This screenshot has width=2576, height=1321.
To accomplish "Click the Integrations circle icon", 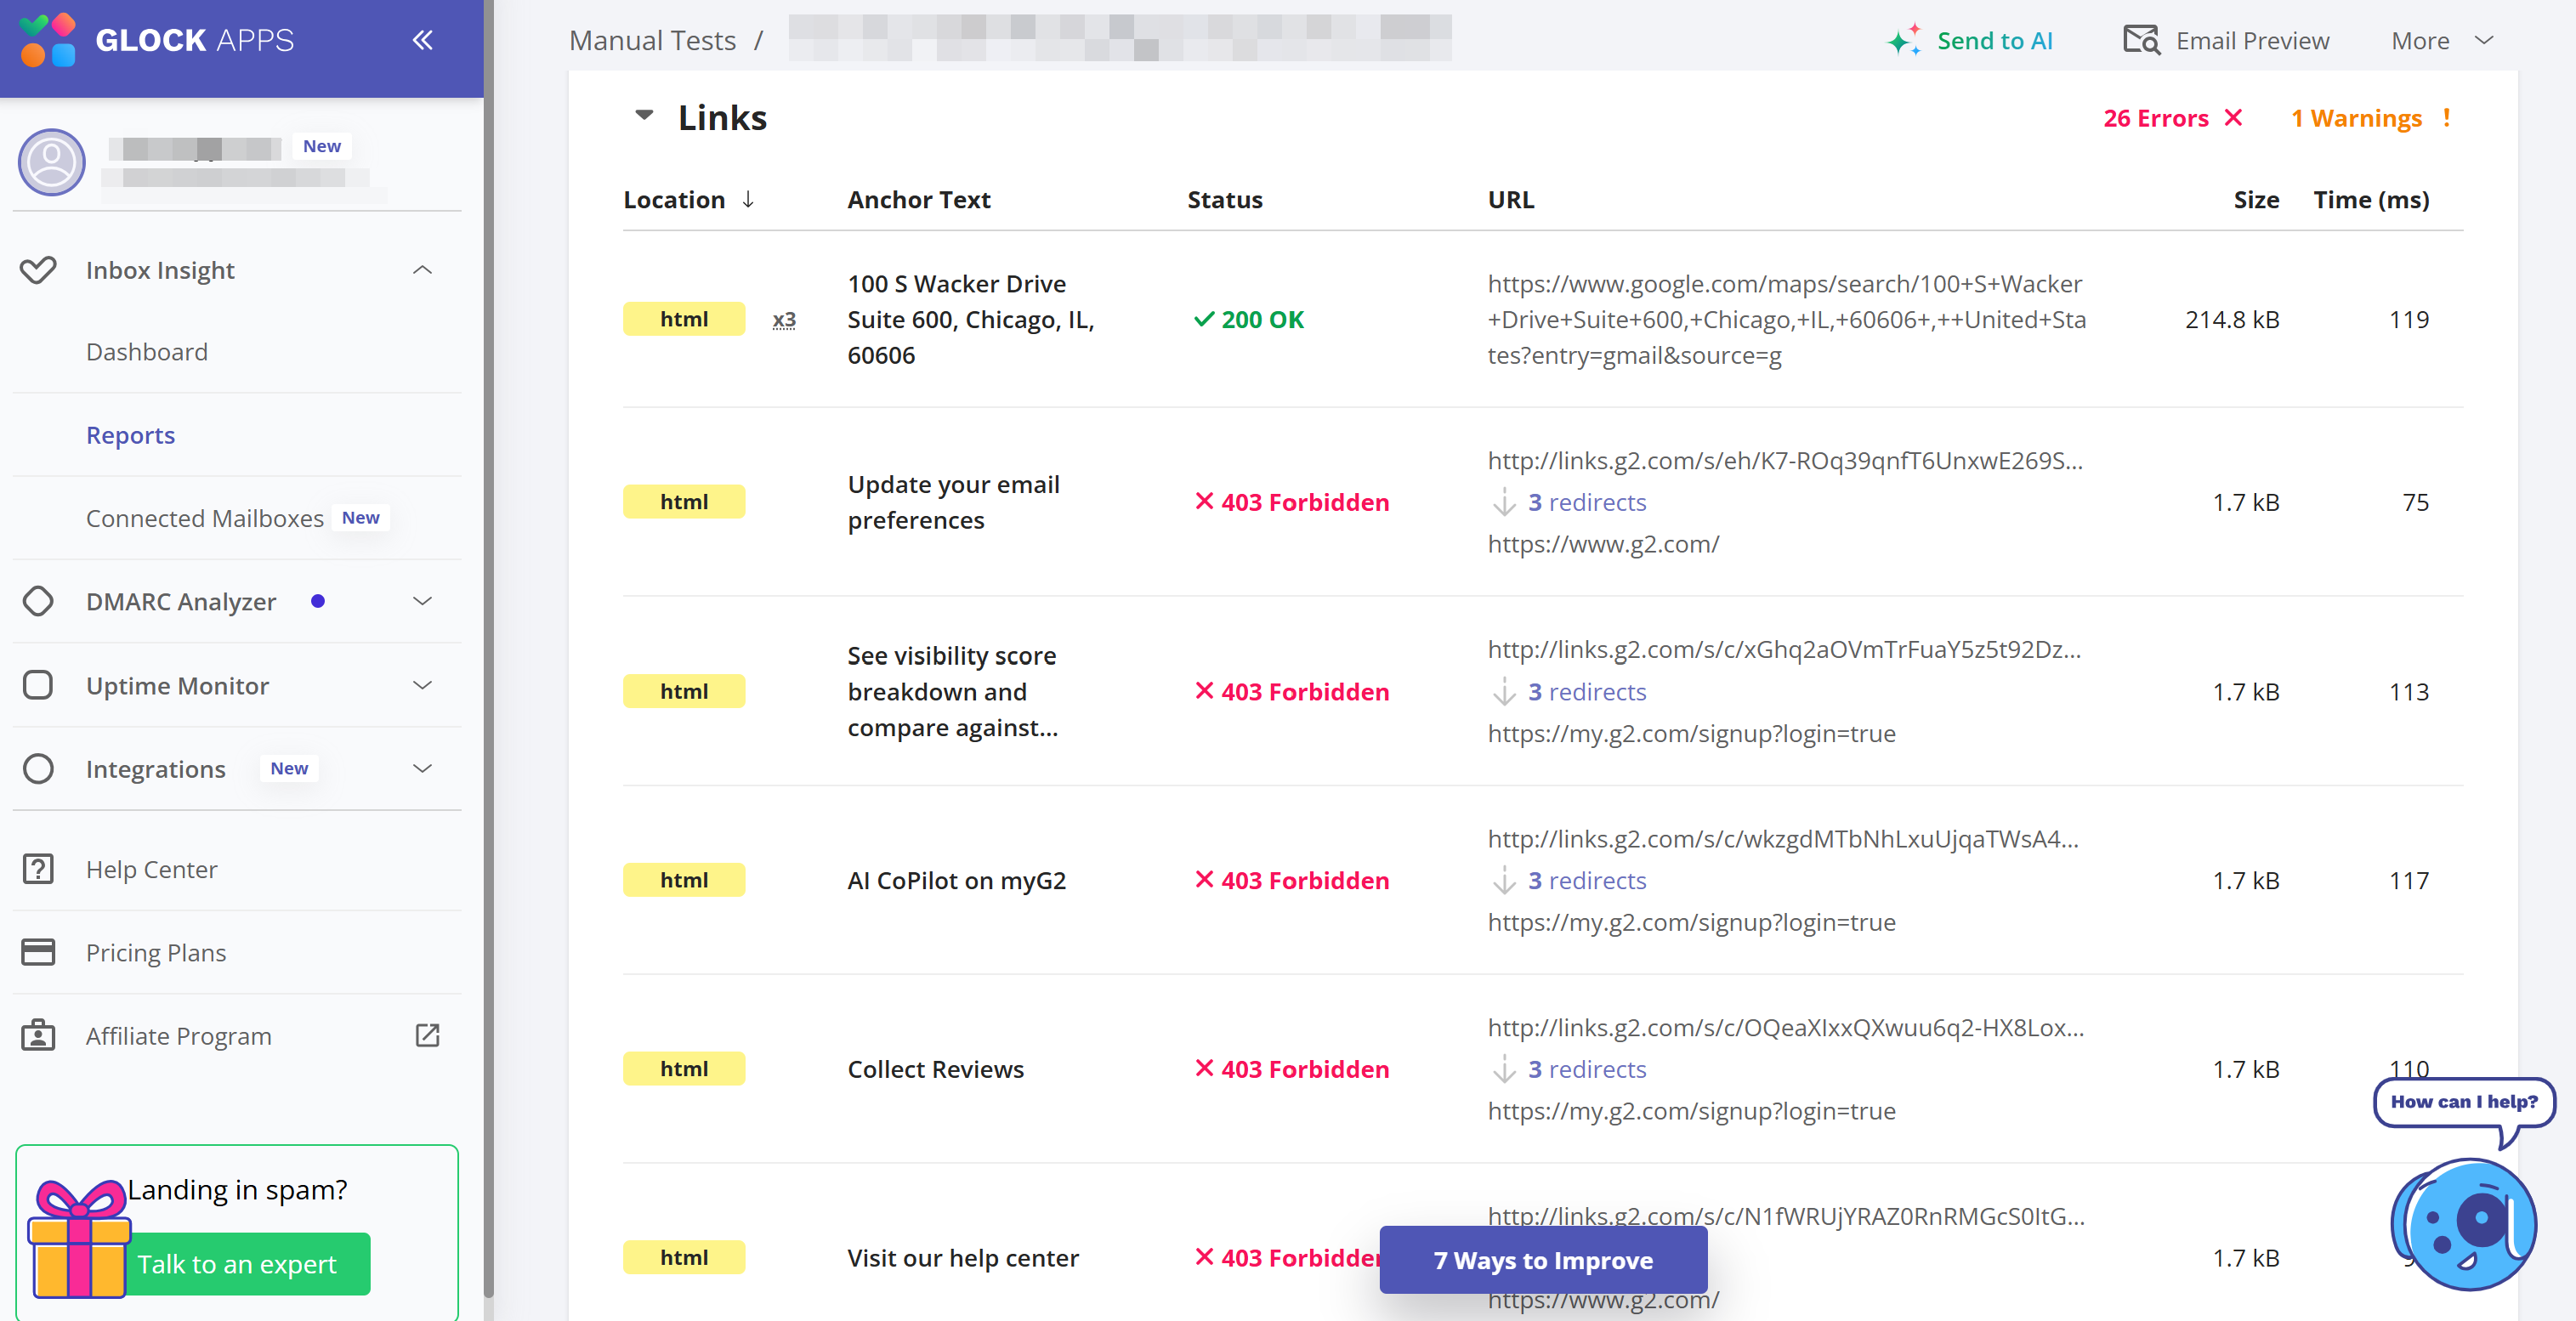I will pyautogui.click(x=38, y=768).
